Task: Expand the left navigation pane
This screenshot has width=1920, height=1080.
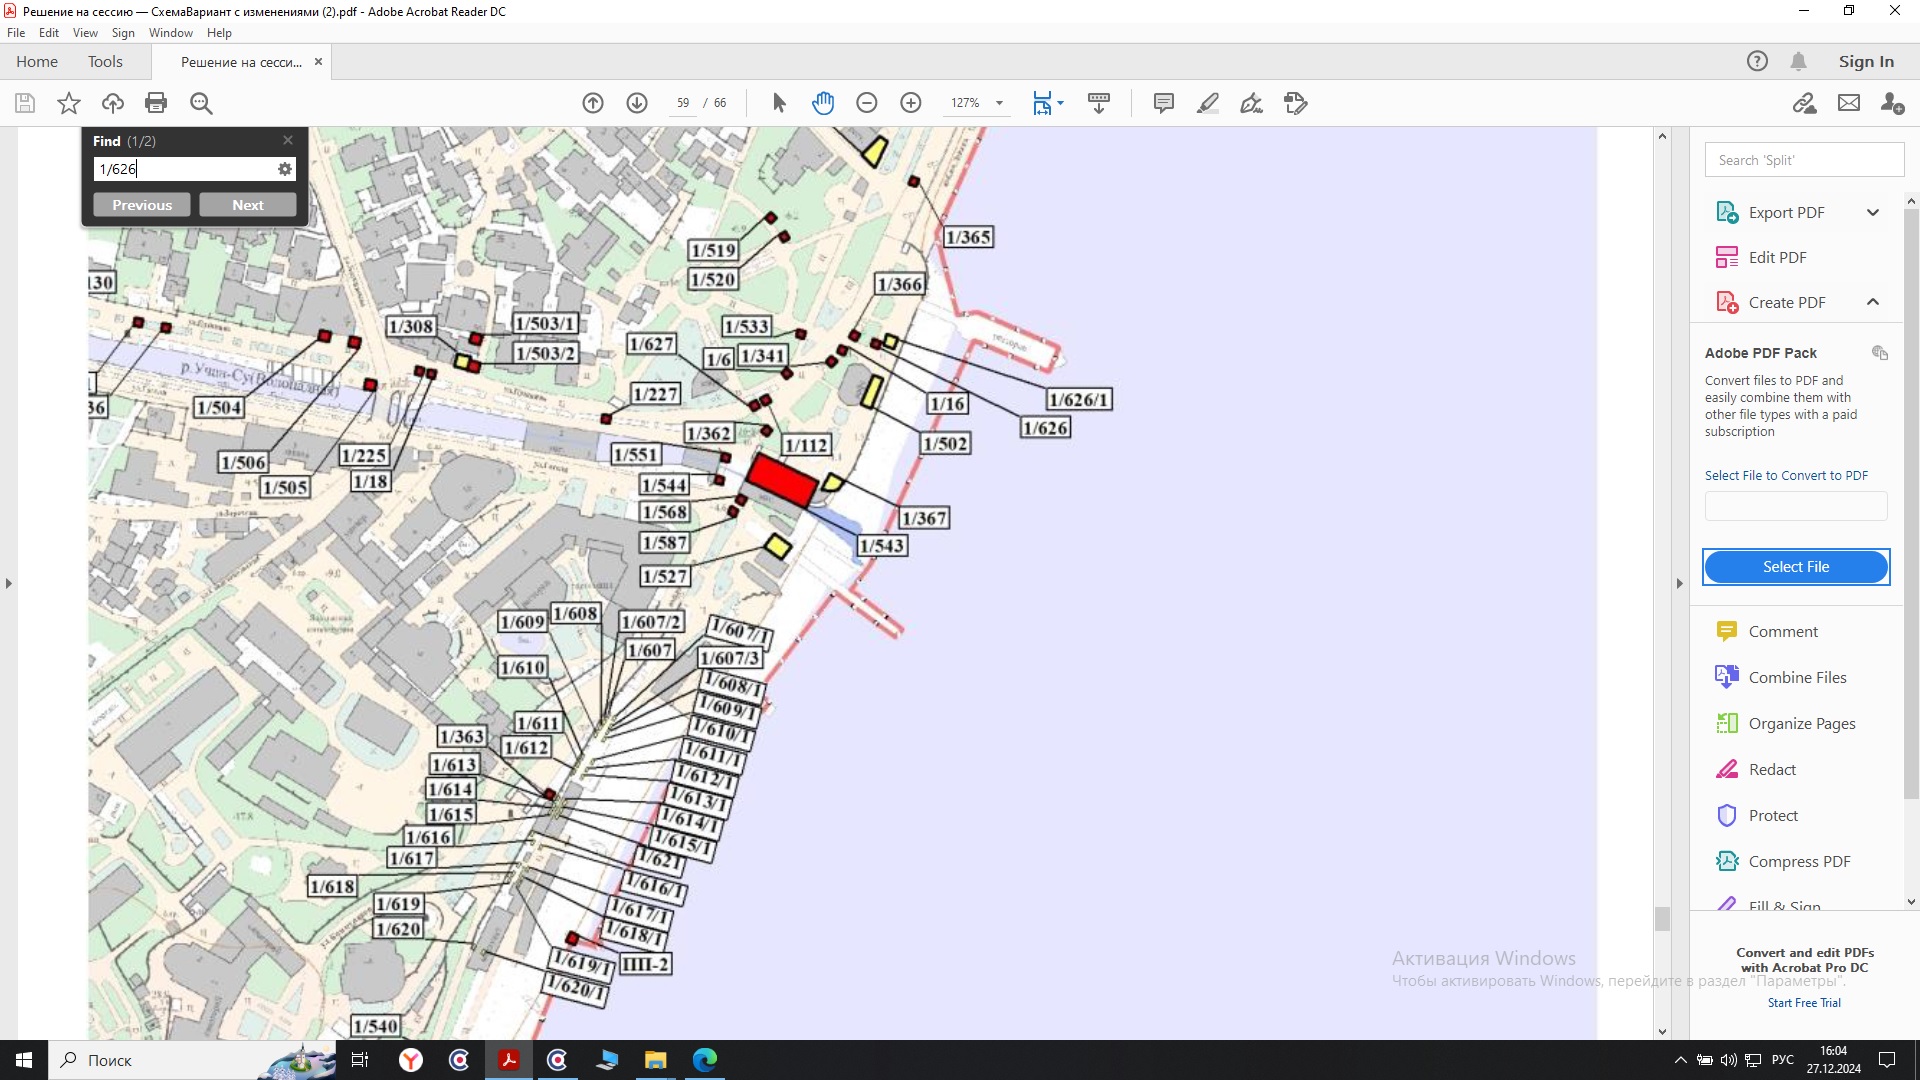Action: (9, 583)
